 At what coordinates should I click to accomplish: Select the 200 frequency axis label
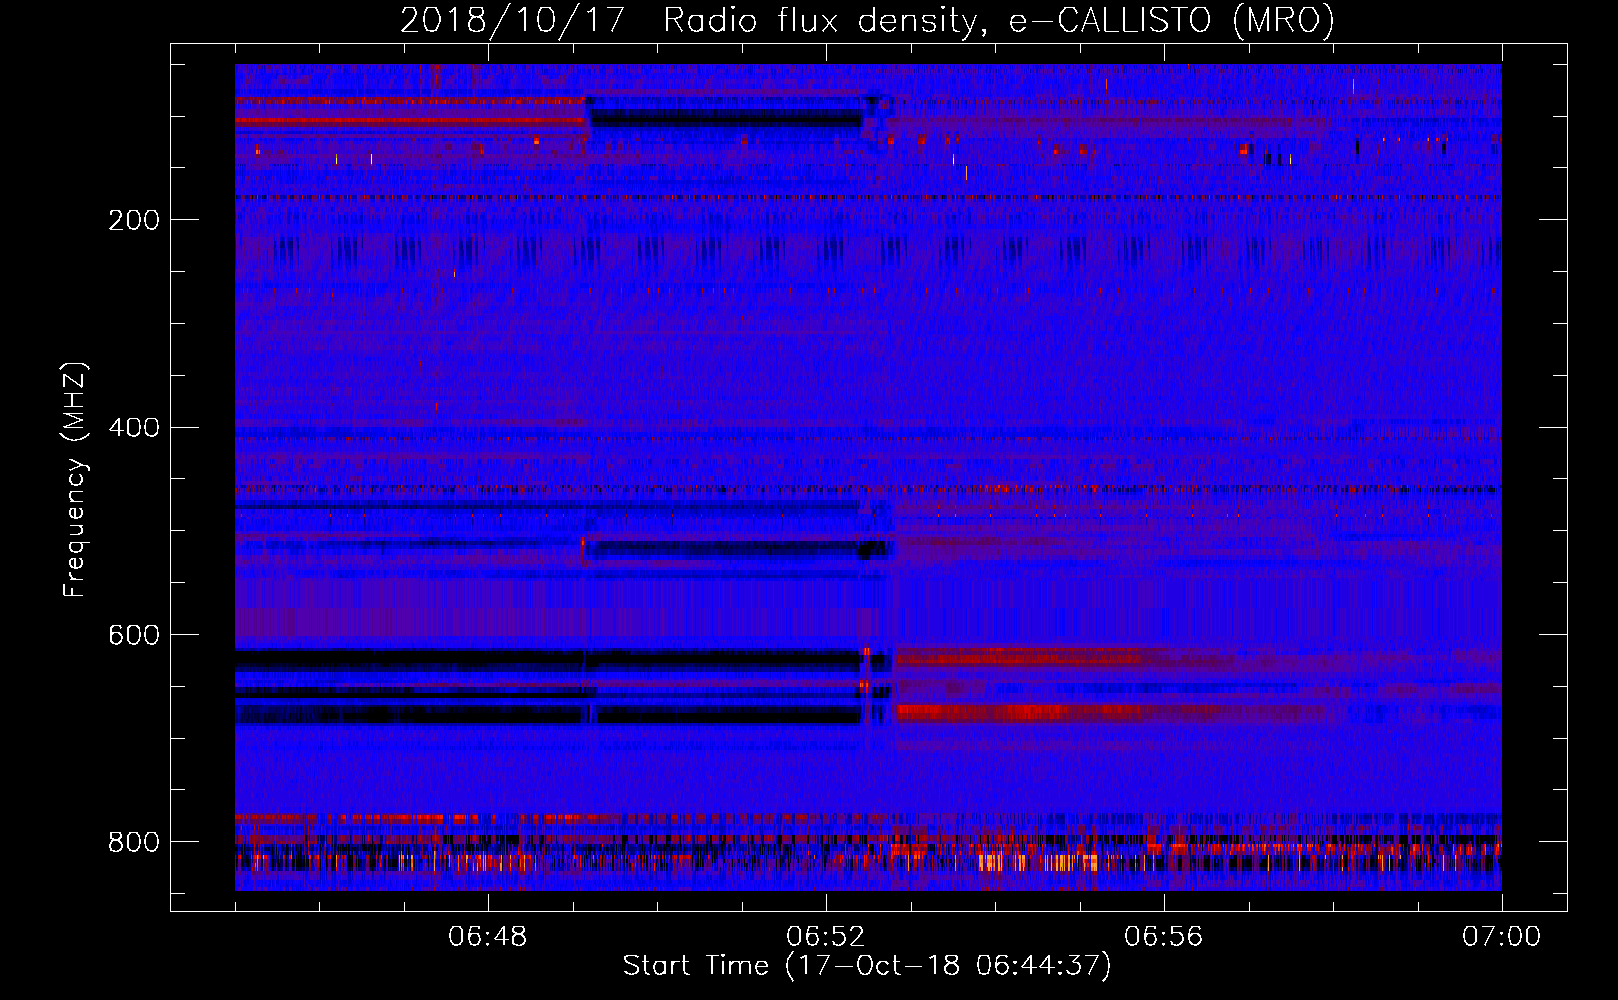pos(134,219)
